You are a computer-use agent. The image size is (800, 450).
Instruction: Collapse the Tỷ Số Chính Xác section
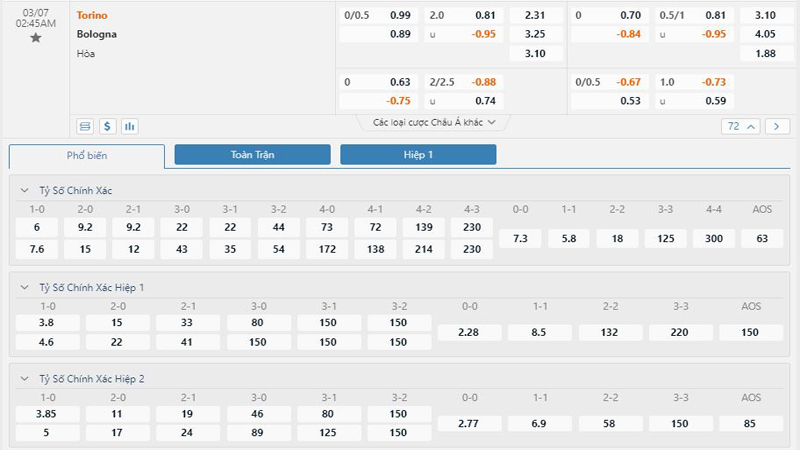pyautogui.click(x=24, y=190)
